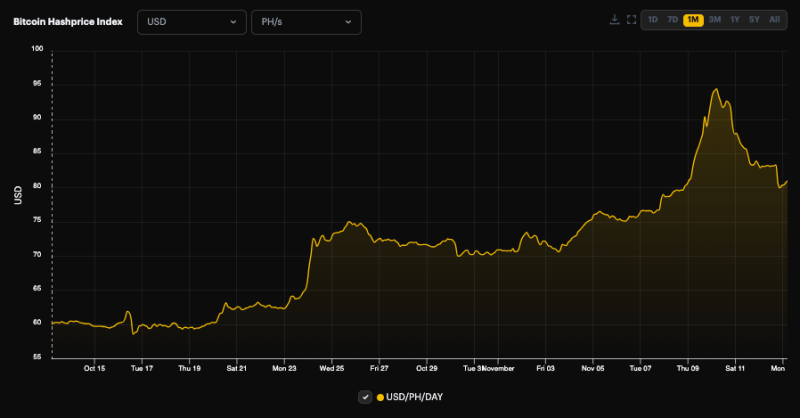Viewport: 800px width, 418px height.
Task: Click the chart line's highest peak
Action: tap(716, 90)
